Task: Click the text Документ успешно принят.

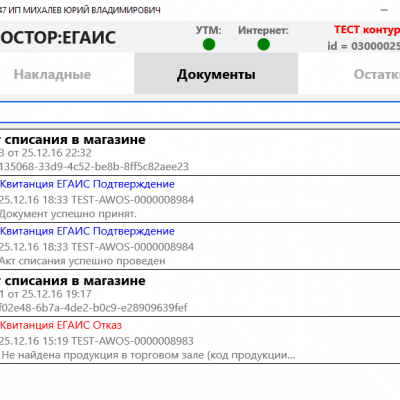Action: coord(68,214)
